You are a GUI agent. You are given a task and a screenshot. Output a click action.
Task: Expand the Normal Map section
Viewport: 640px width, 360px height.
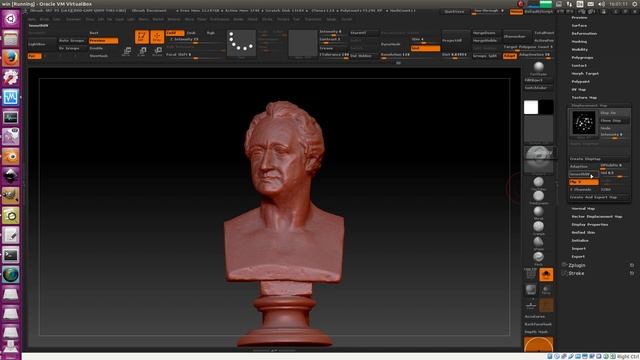(583, 209)
